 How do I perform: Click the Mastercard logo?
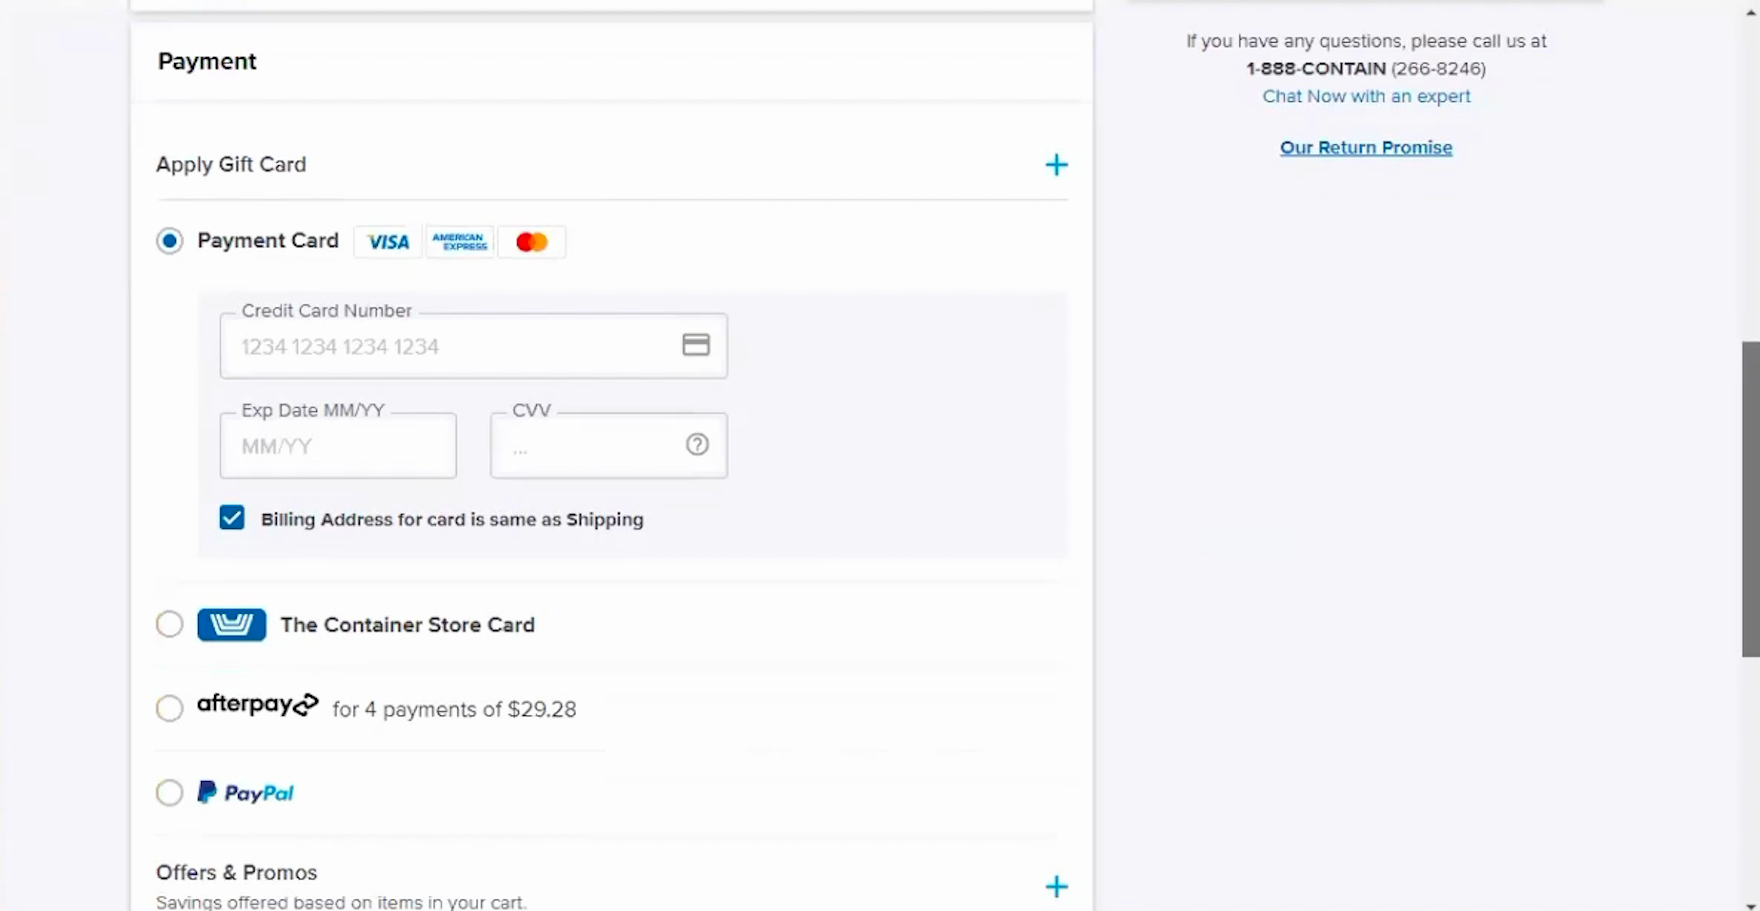click(x=531, y=242)
